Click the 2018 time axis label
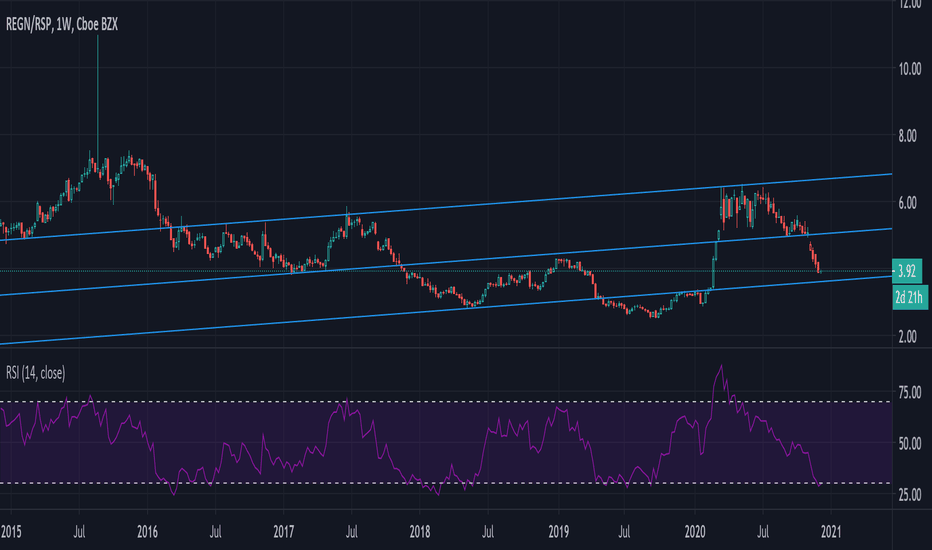932x550 pixels. 420,531
